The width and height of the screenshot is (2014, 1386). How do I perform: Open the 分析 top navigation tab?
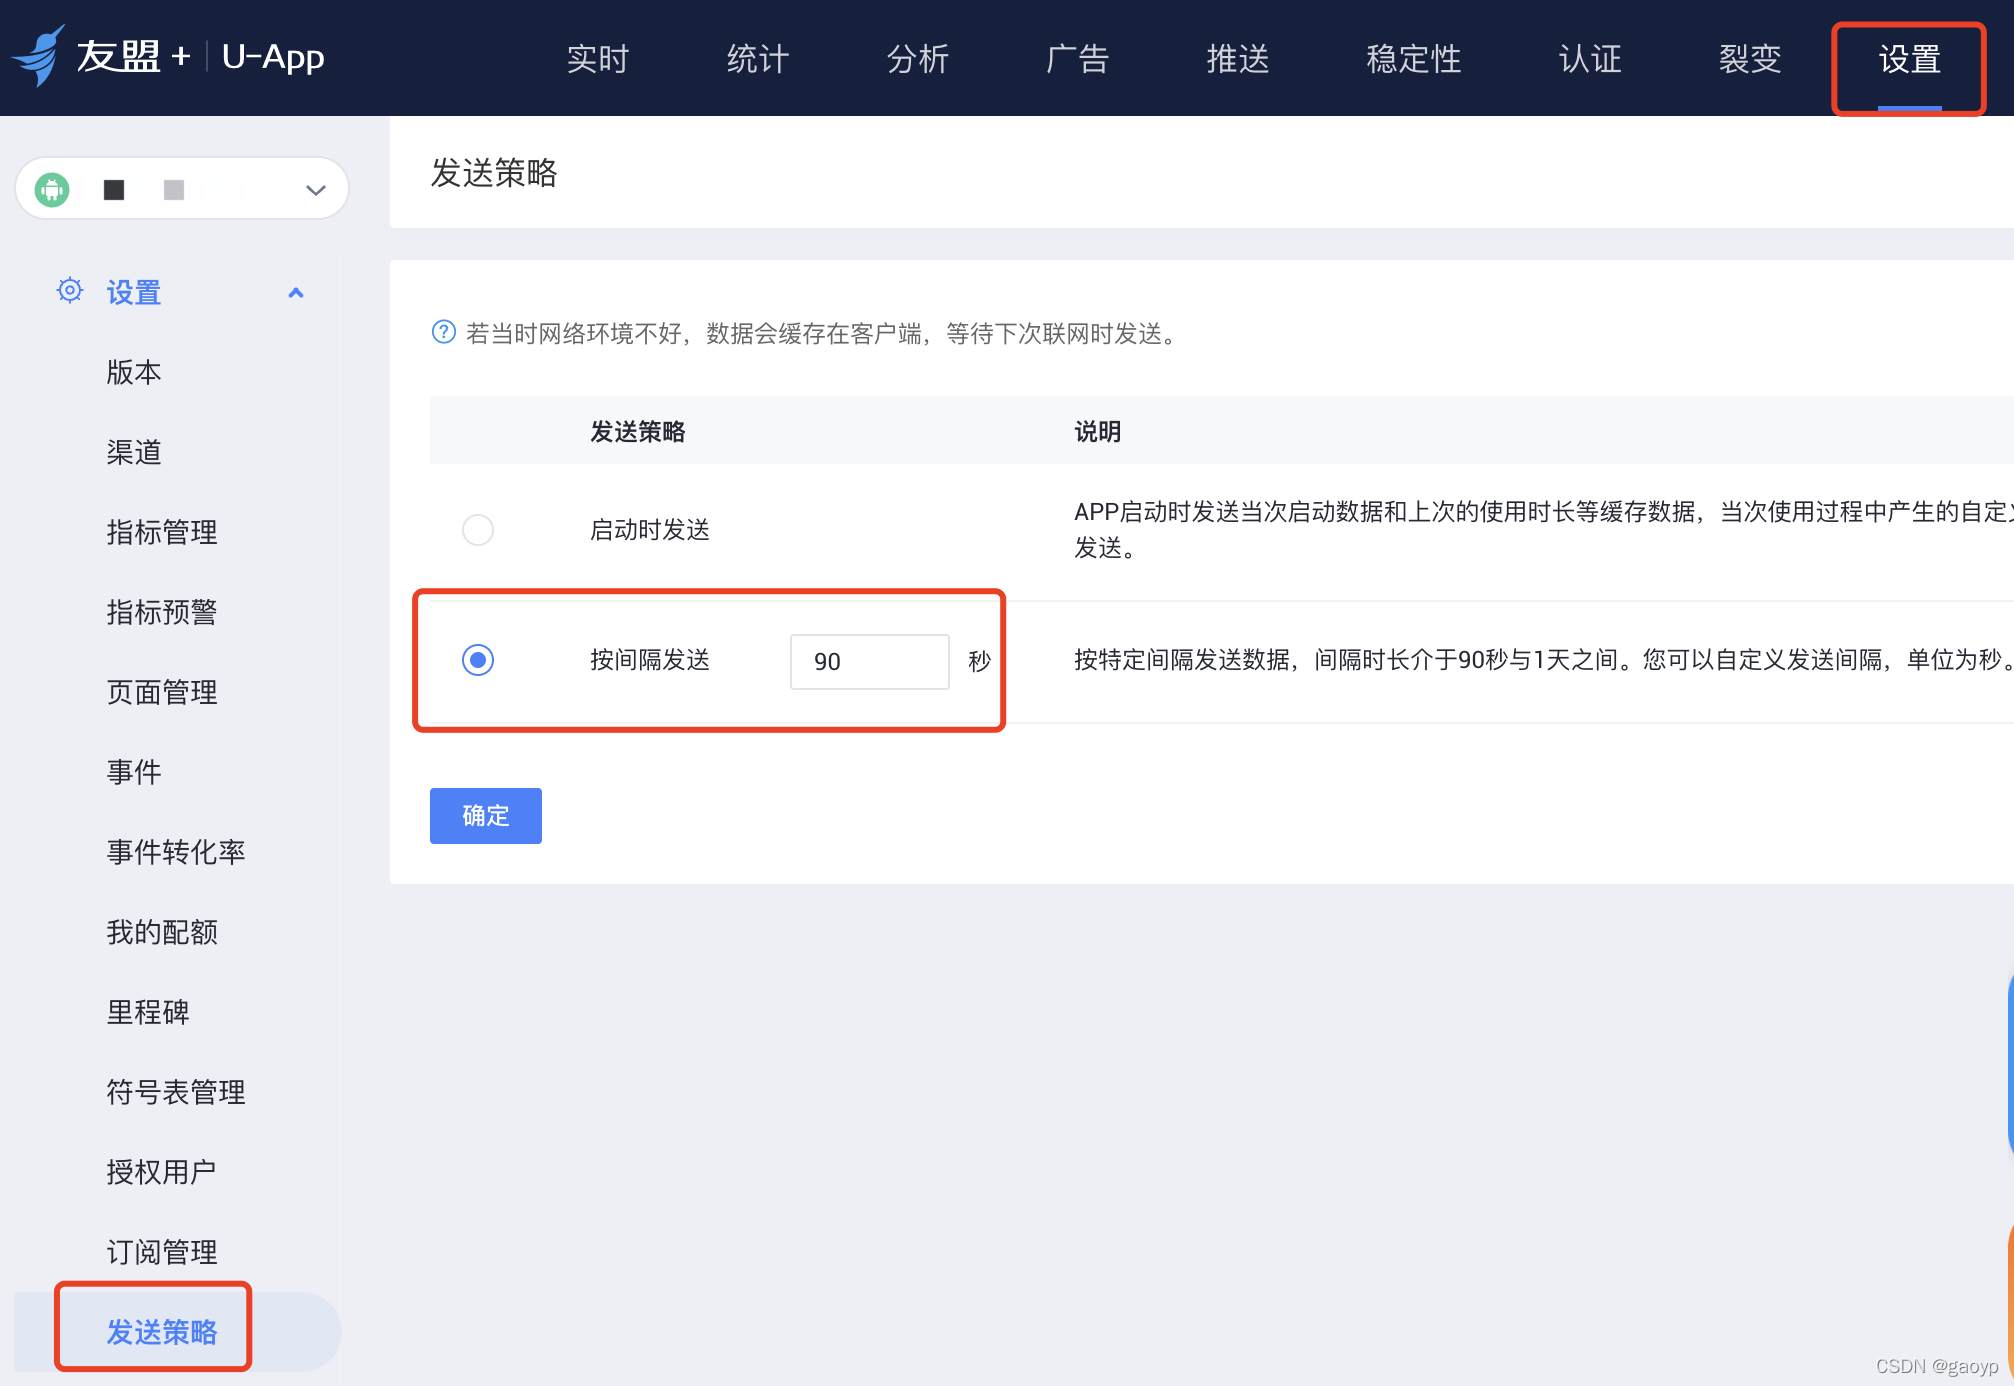[917, 58]
